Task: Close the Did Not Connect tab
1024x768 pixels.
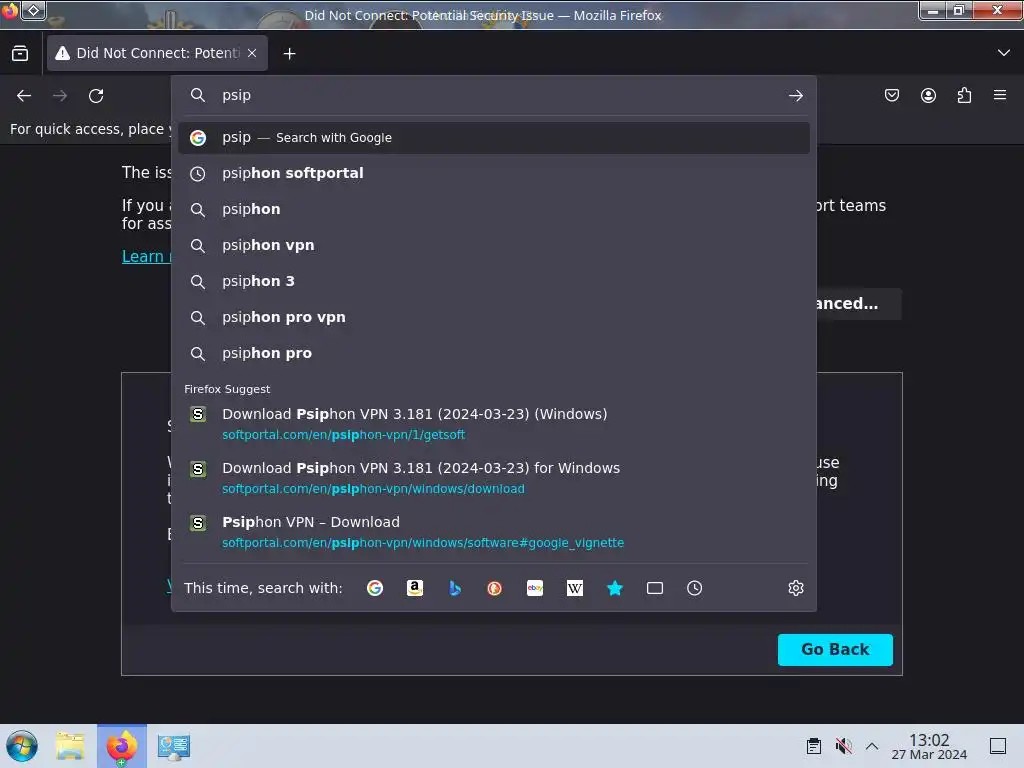Action: tap(252, 53)
